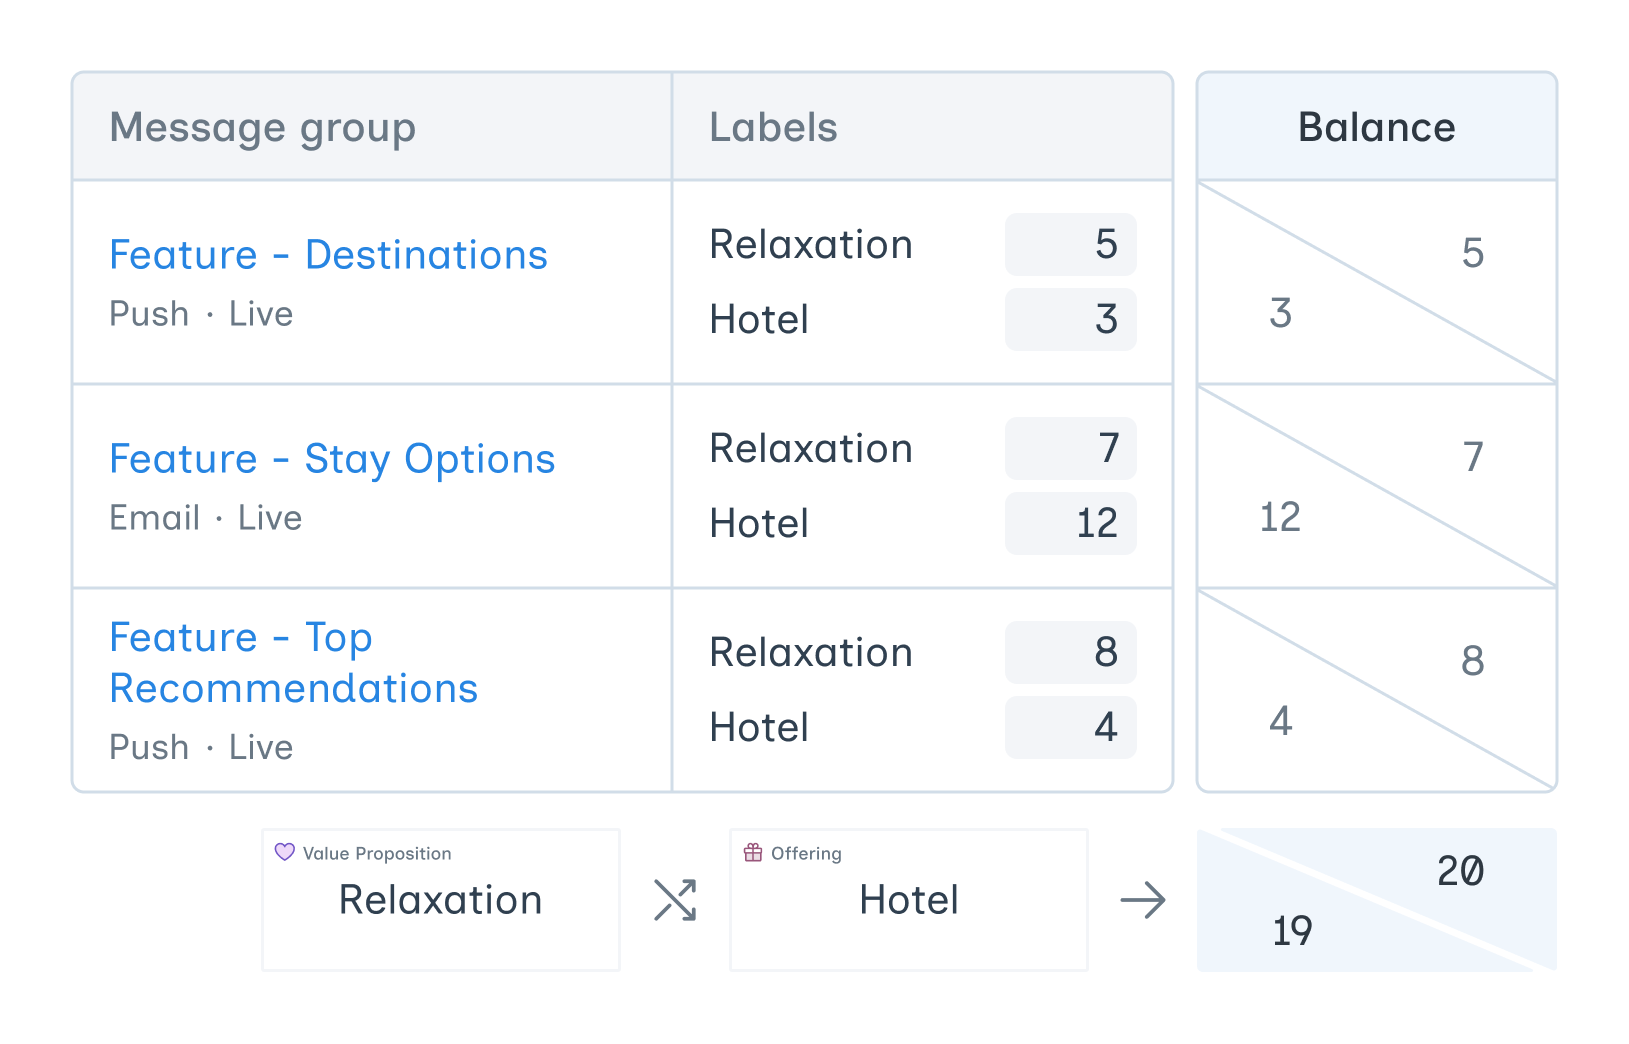Click the Hotel count 12 for Stay Options
The height and width of the screenshot is (1044, 1629).
tap(1071, 523)
